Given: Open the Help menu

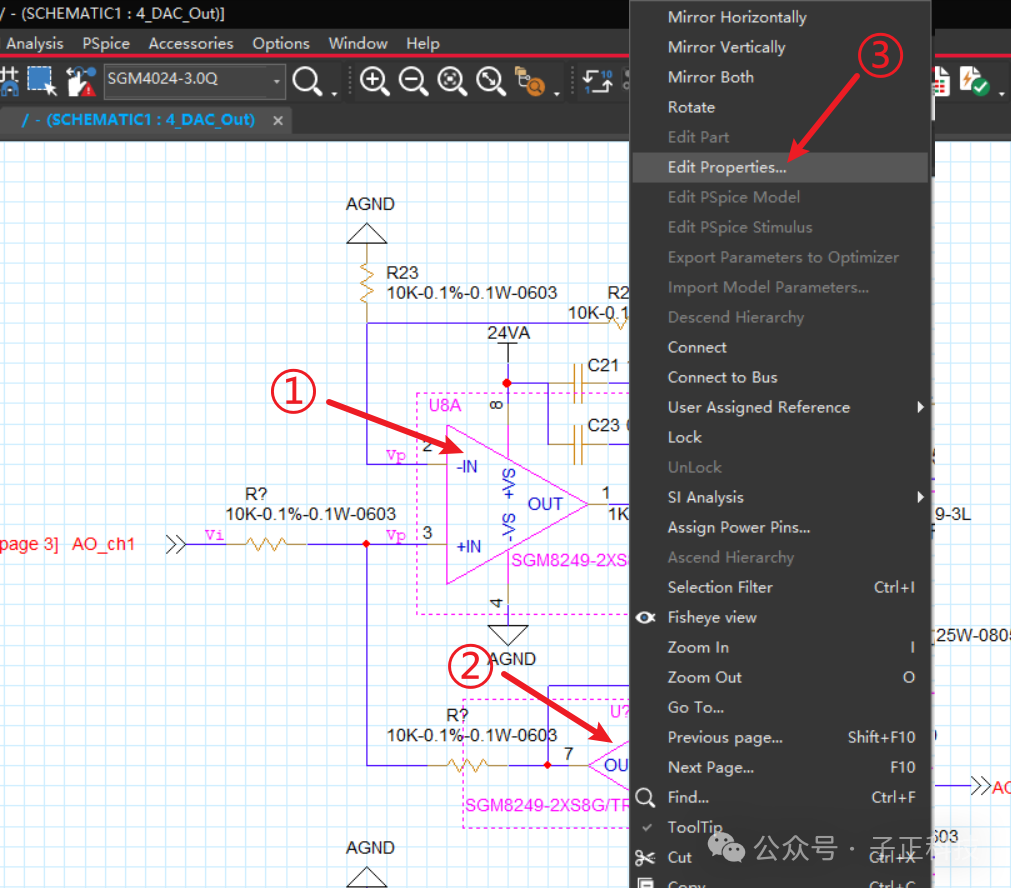Looking at the screenshot, I should (x=423, y=43).
